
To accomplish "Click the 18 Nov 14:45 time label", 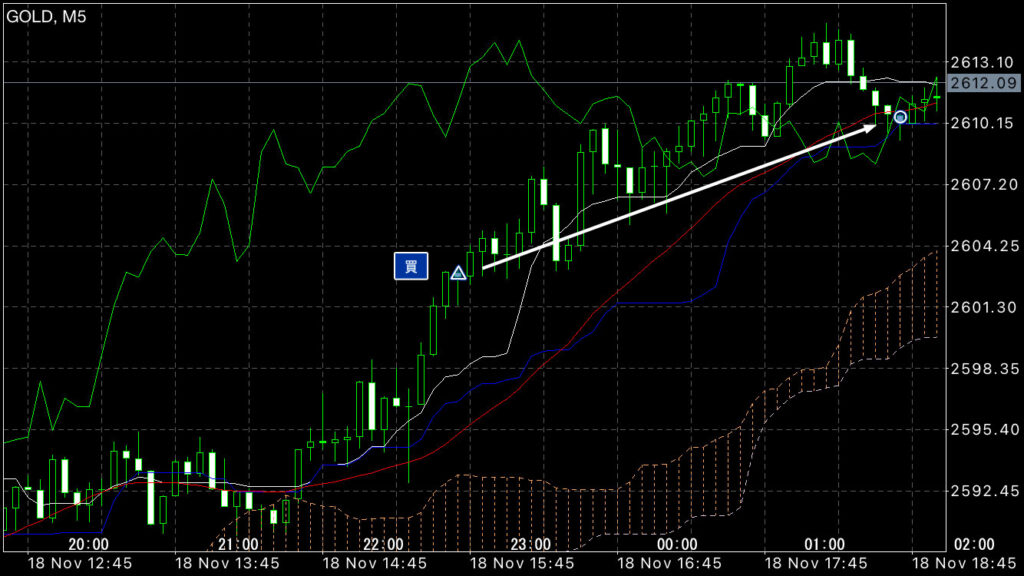I will click(375, 564).
